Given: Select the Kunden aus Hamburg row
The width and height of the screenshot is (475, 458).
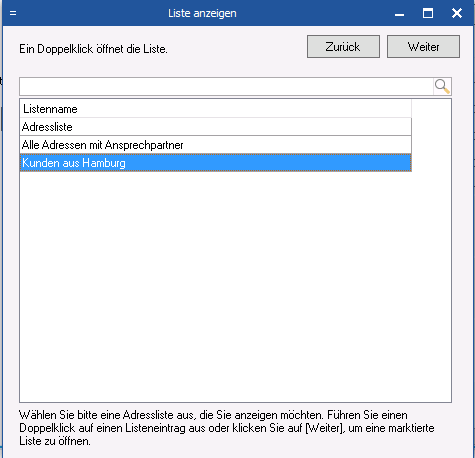Looking at the screenshot, I should 215,163.
